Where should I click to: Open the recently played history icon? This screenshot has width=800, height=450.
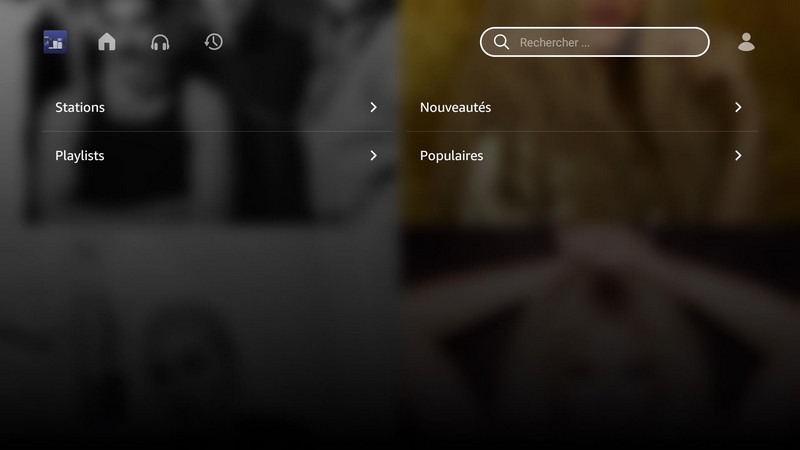(x=213, y=41)
